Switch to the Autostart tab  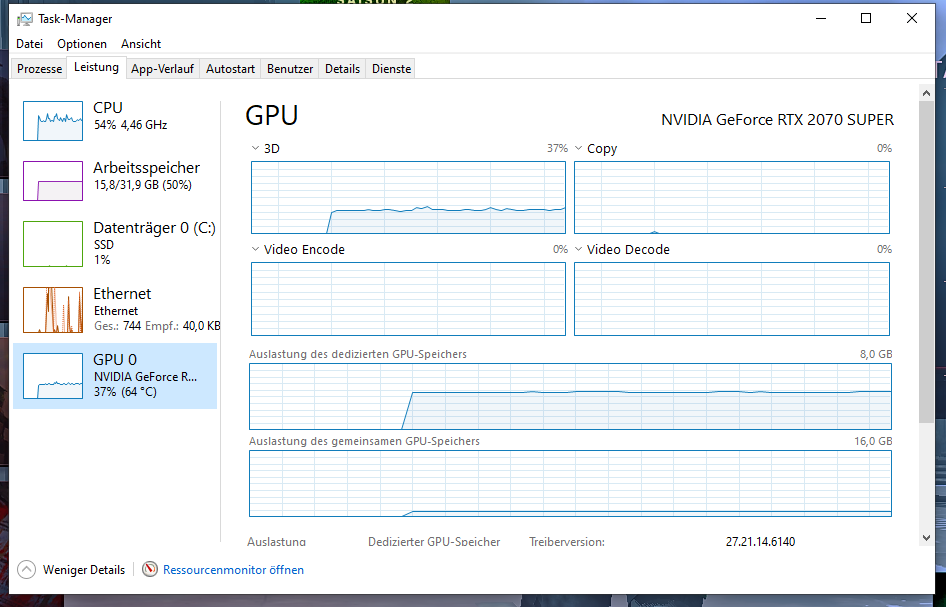tap(230, 69)
